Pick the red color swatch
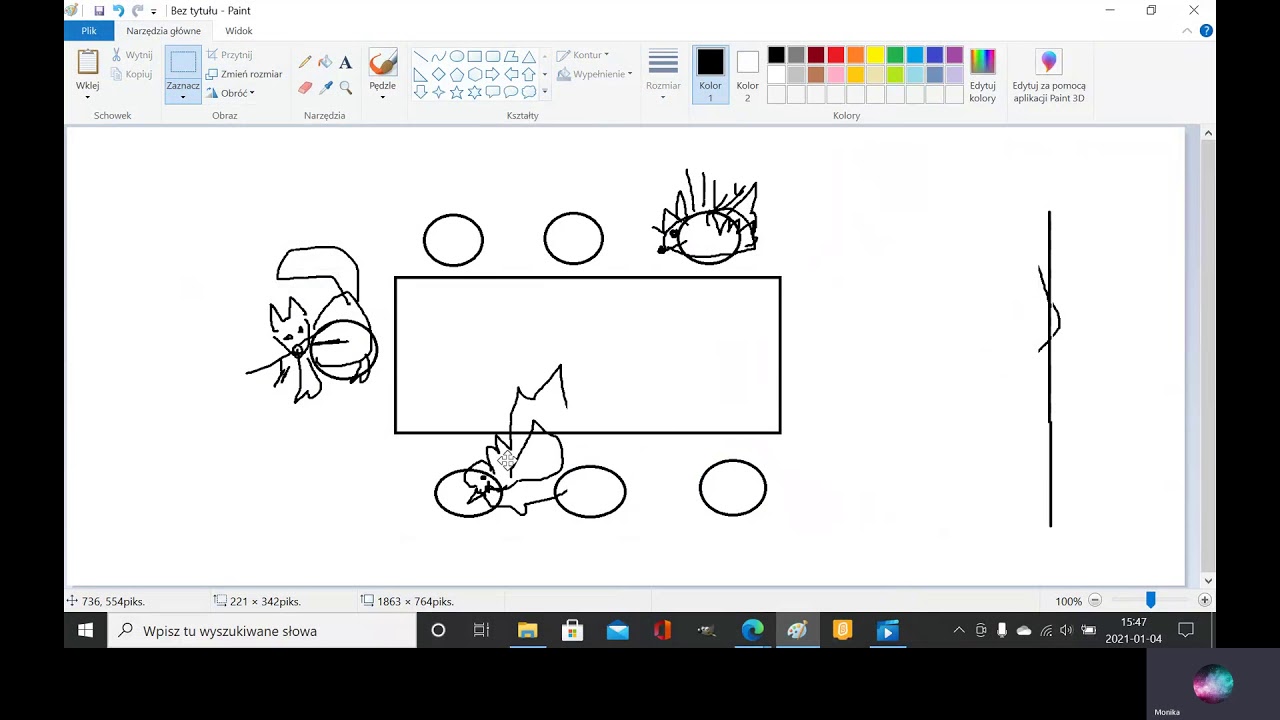The height and width of the screenshot is (720, 1280). tap(836, 55)
